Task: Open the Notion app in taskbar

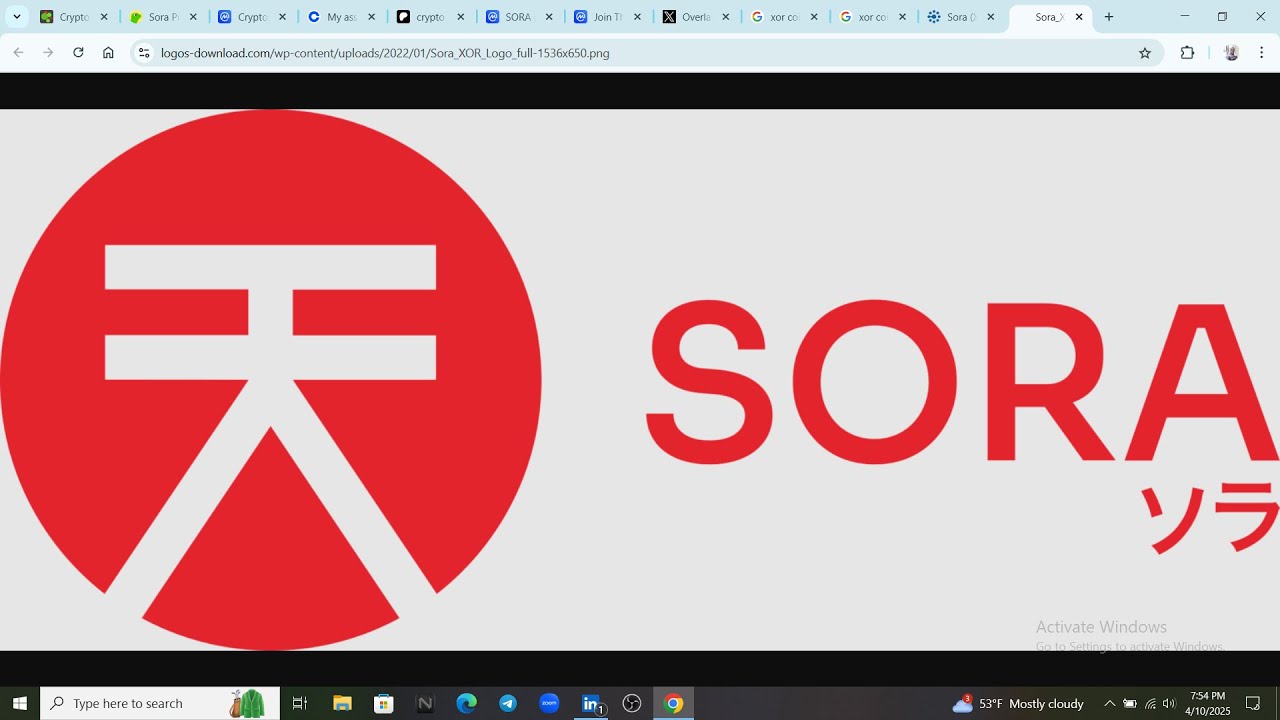Action: 425,703
